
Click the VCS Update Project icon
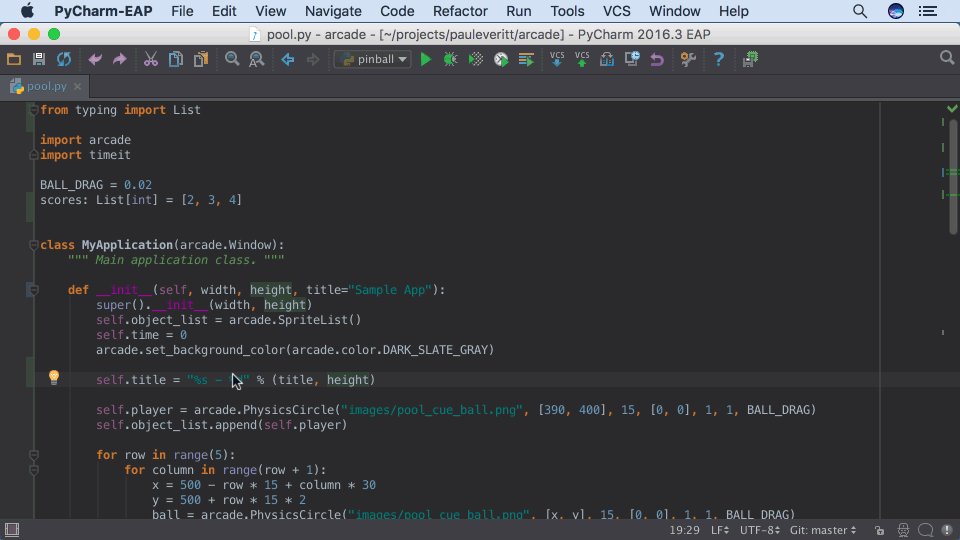557,59
